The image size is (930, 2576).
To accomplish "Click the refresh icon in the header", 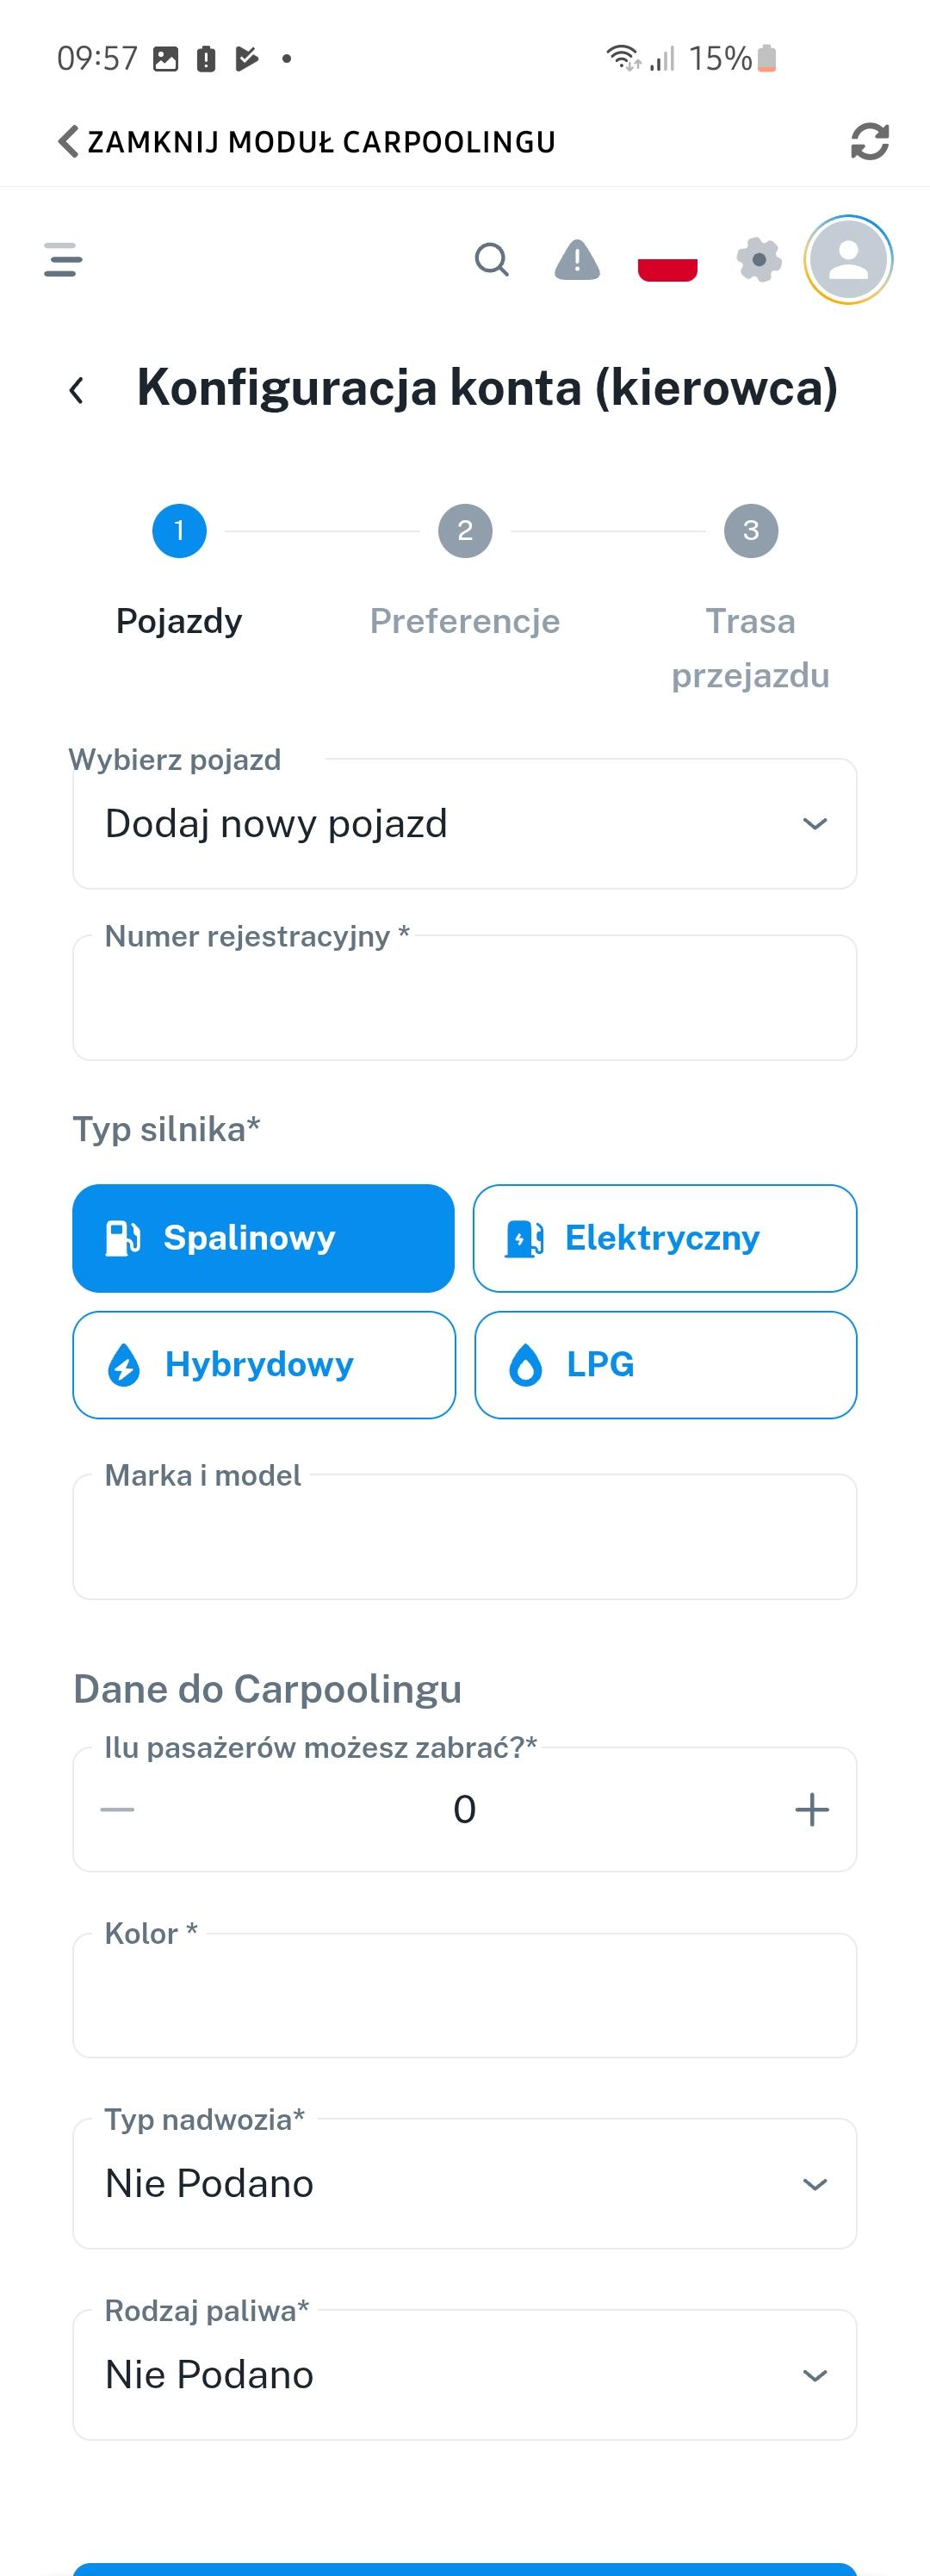I will coord(869,141).
